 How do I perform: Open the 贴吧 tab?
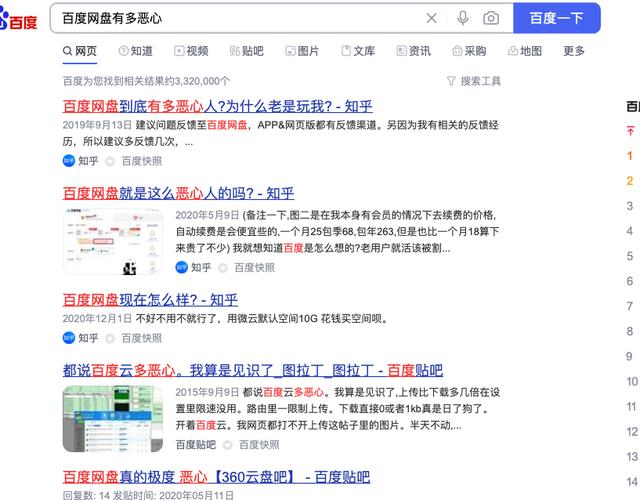pos(247,51)
